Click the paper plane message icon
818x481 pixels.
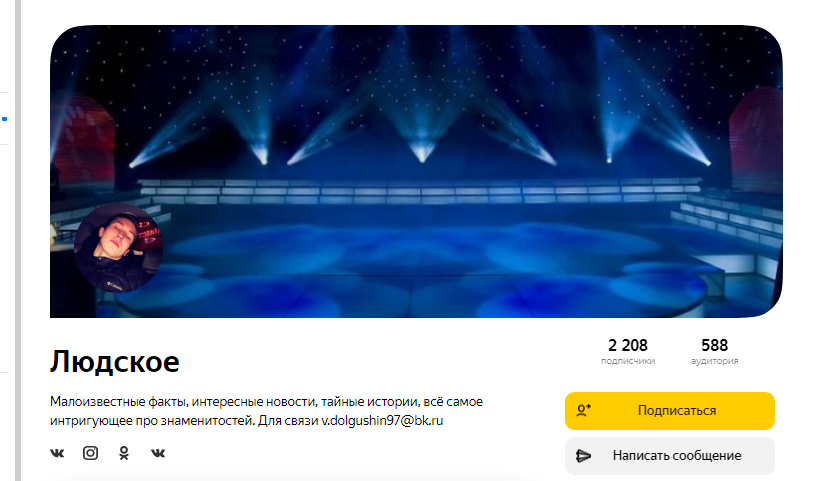(x=583, y=456)
